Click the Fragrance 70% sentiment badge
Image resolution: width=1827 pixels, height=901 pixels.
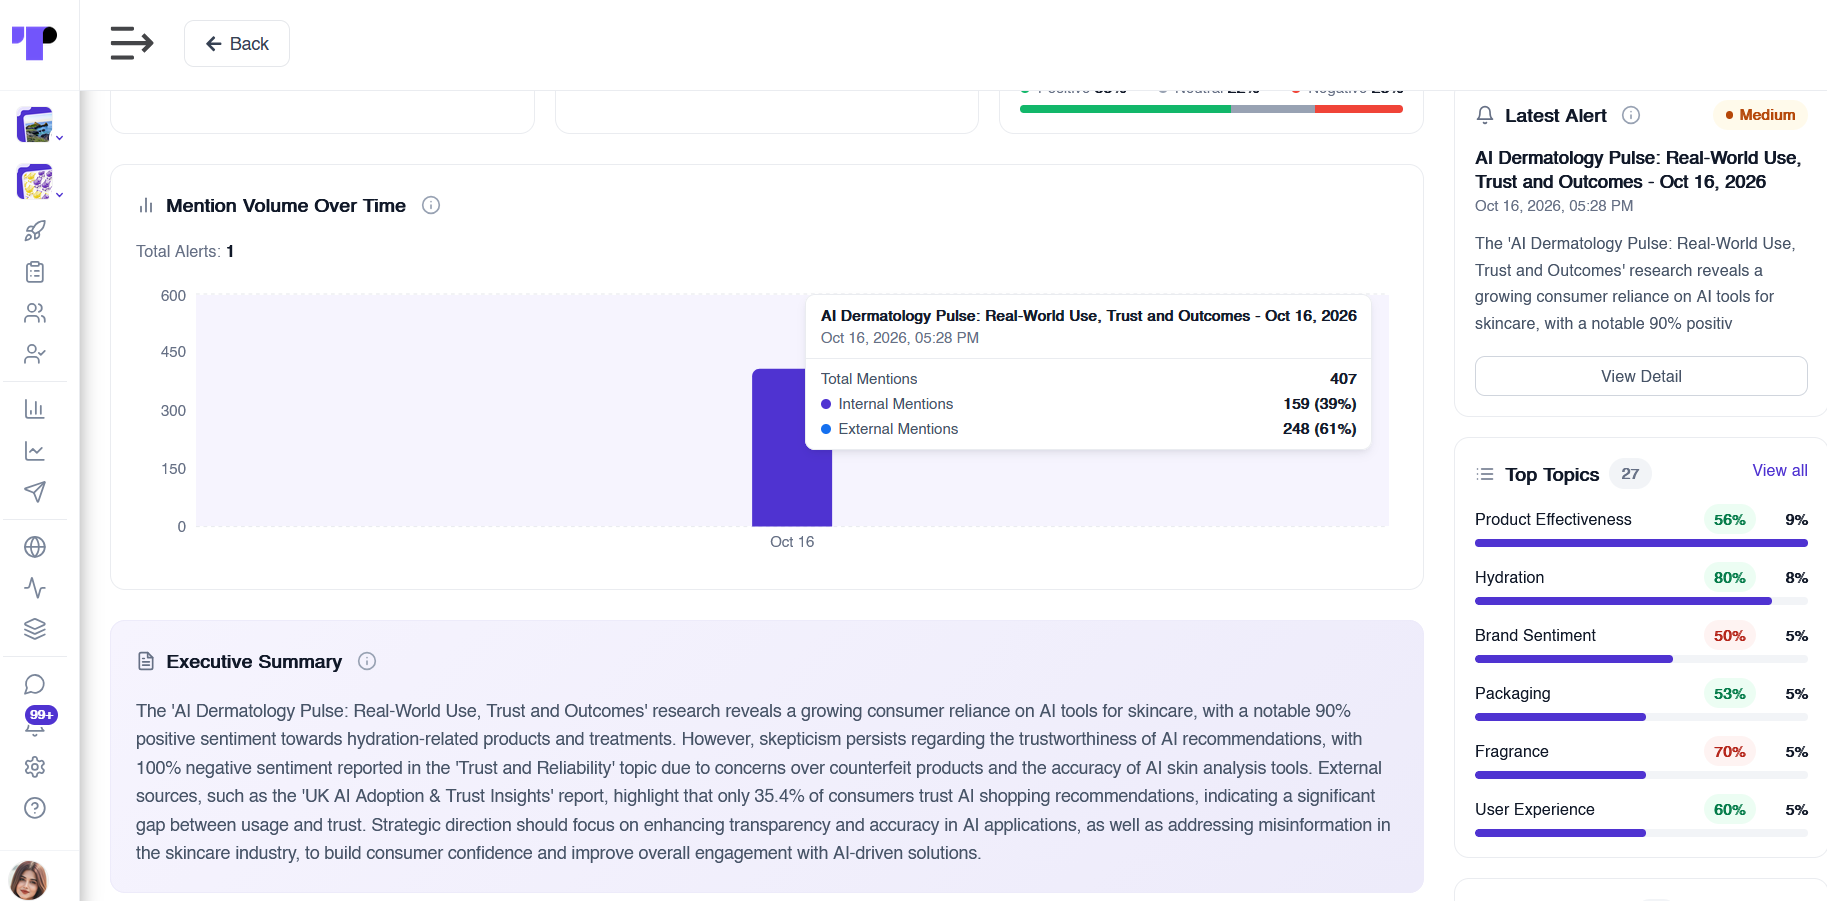click(x=1729, y=752)
